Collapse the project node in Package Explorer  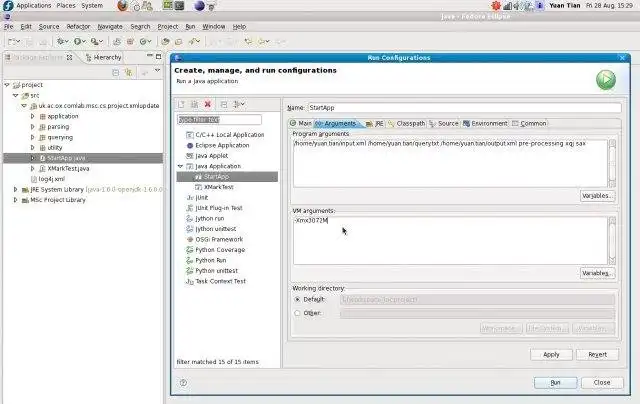(7, 85)
